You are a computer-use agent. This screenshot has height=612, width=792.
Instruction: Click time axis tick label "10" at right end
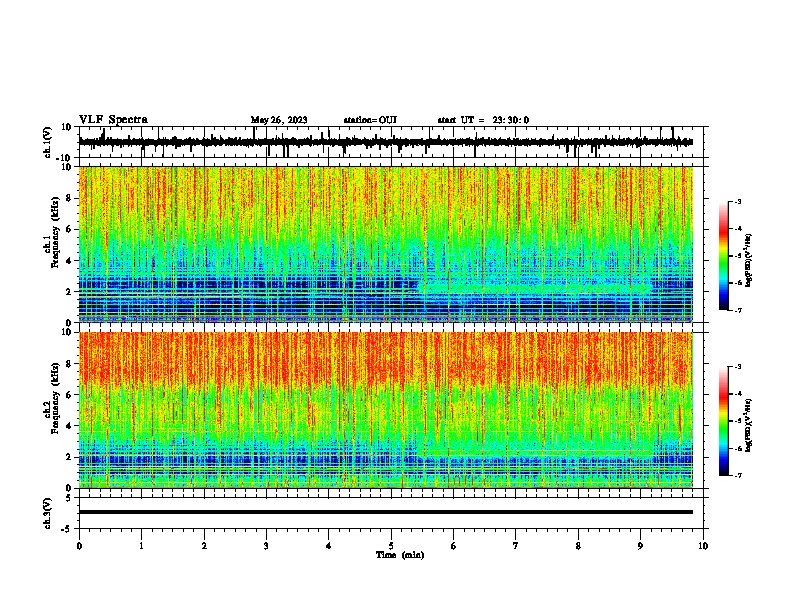point(703,546)
